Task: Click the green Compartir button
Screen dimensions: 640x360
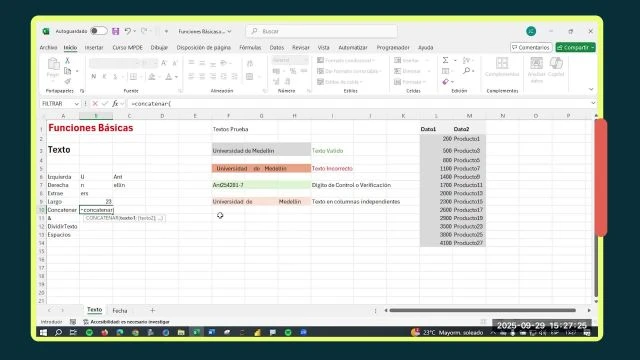Action: (x=576, y=48)
